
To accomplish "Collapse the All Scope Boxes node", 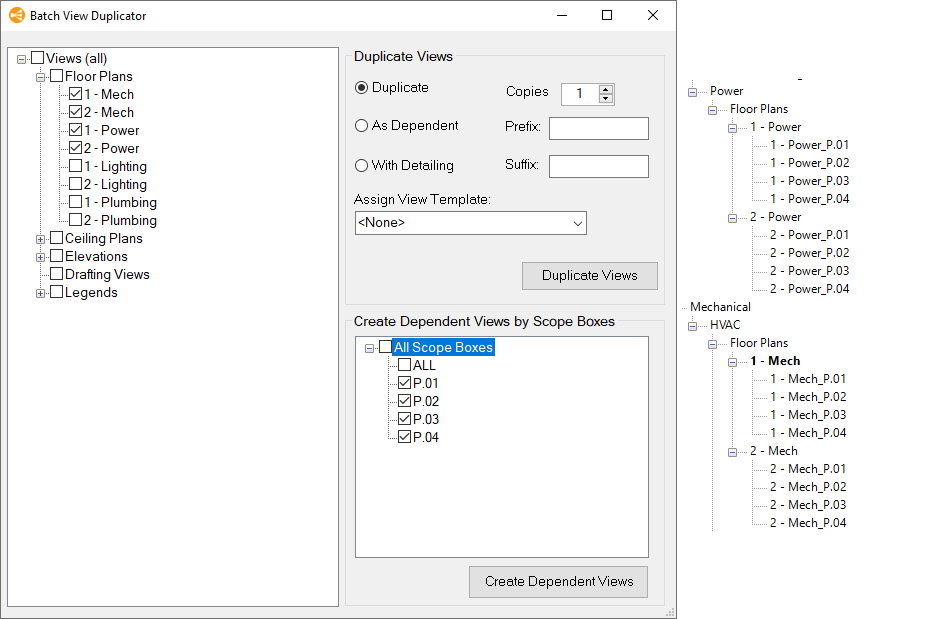I will 369,348.
